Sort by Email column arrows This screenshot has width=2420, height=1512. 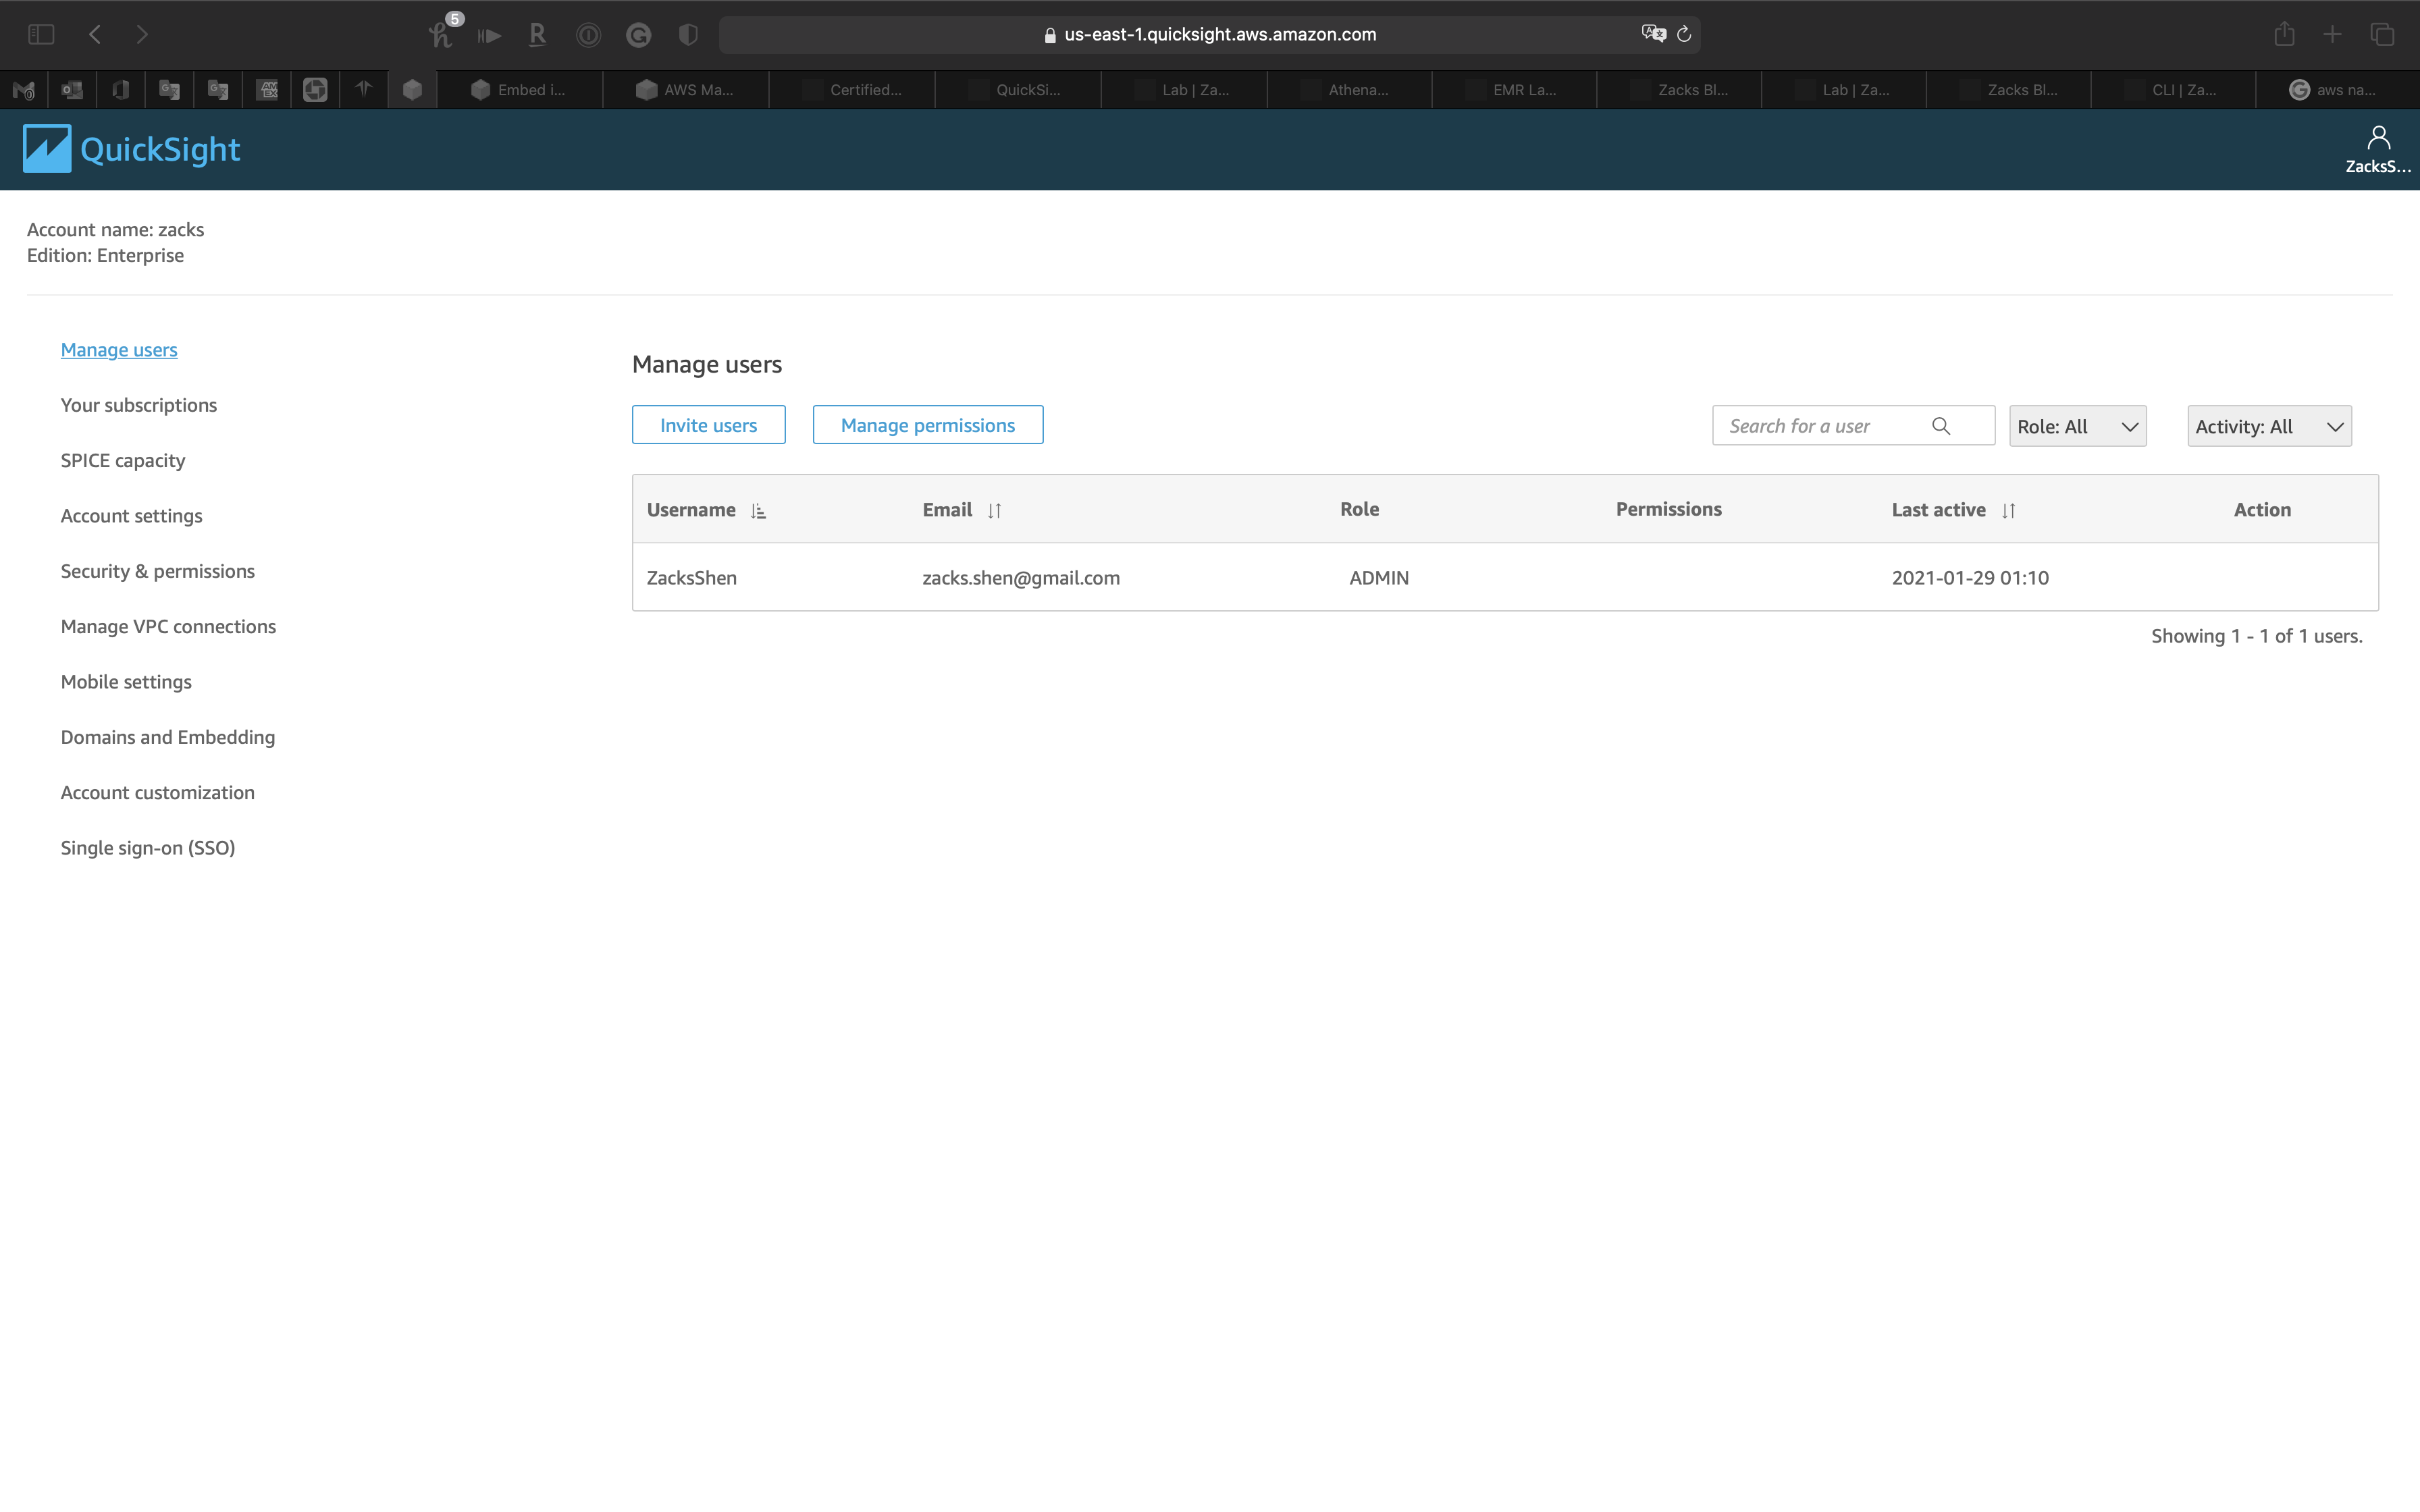tap(994, 511)
